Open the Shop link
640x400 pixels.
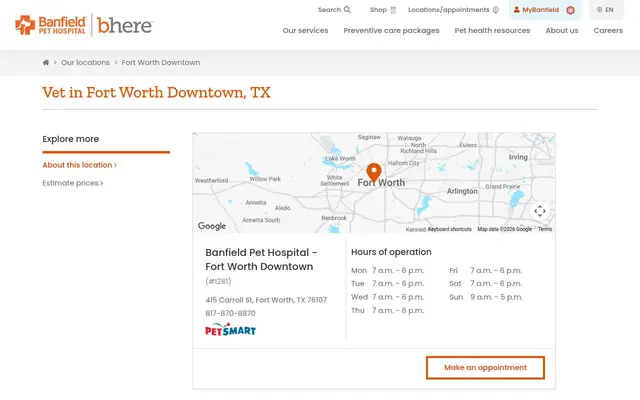(x=383, y=10)
